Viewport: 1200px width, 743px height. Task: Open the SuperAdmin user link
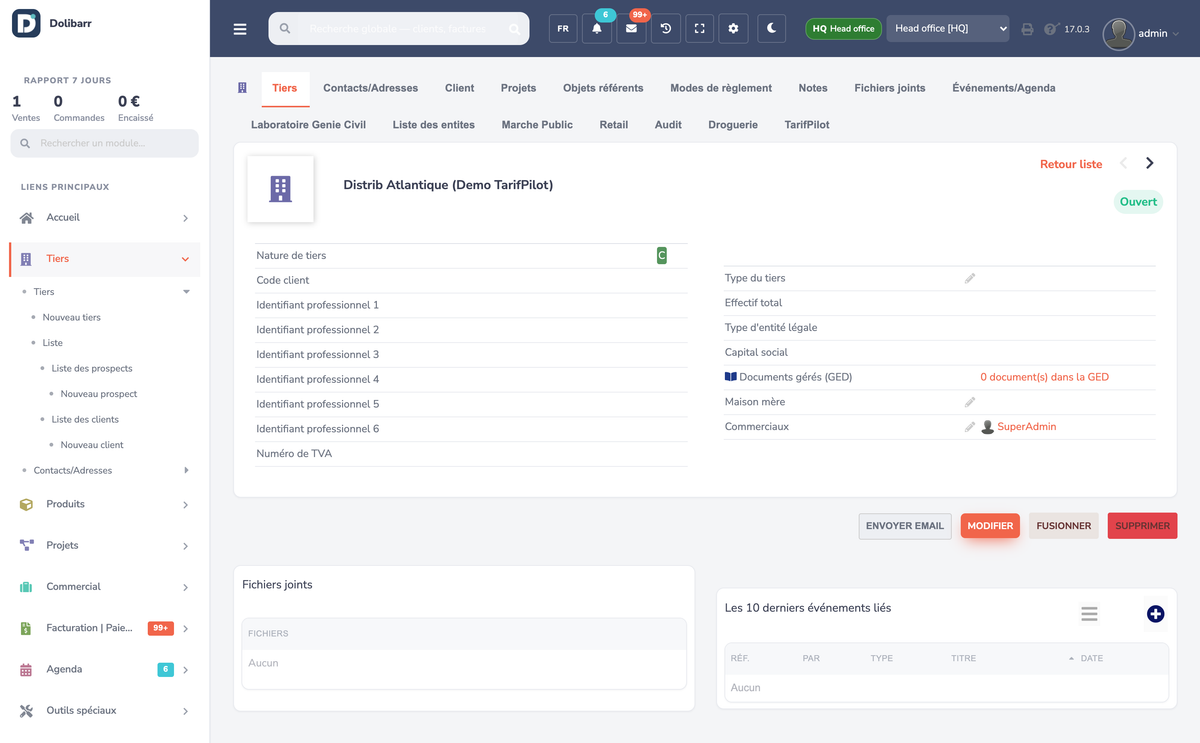pos(1026,427)
